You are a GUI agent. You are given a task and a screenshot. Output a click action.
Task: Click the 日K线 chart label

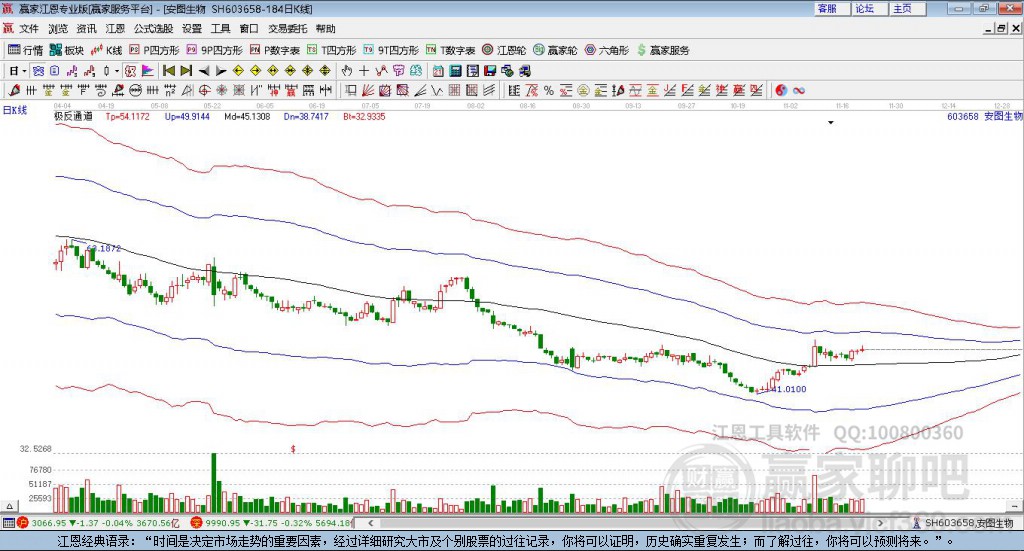click(x=15, y=110)
